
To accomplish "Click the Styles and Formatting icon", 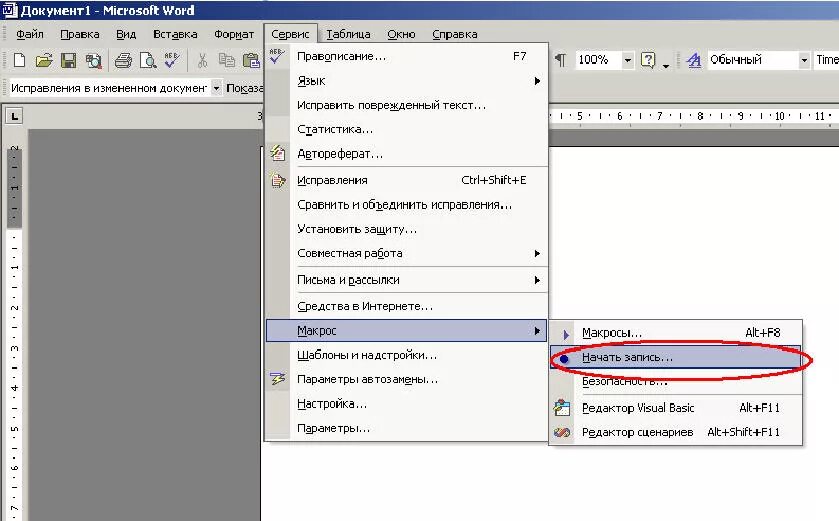I will pyautogui.click(x=693, y=59).
